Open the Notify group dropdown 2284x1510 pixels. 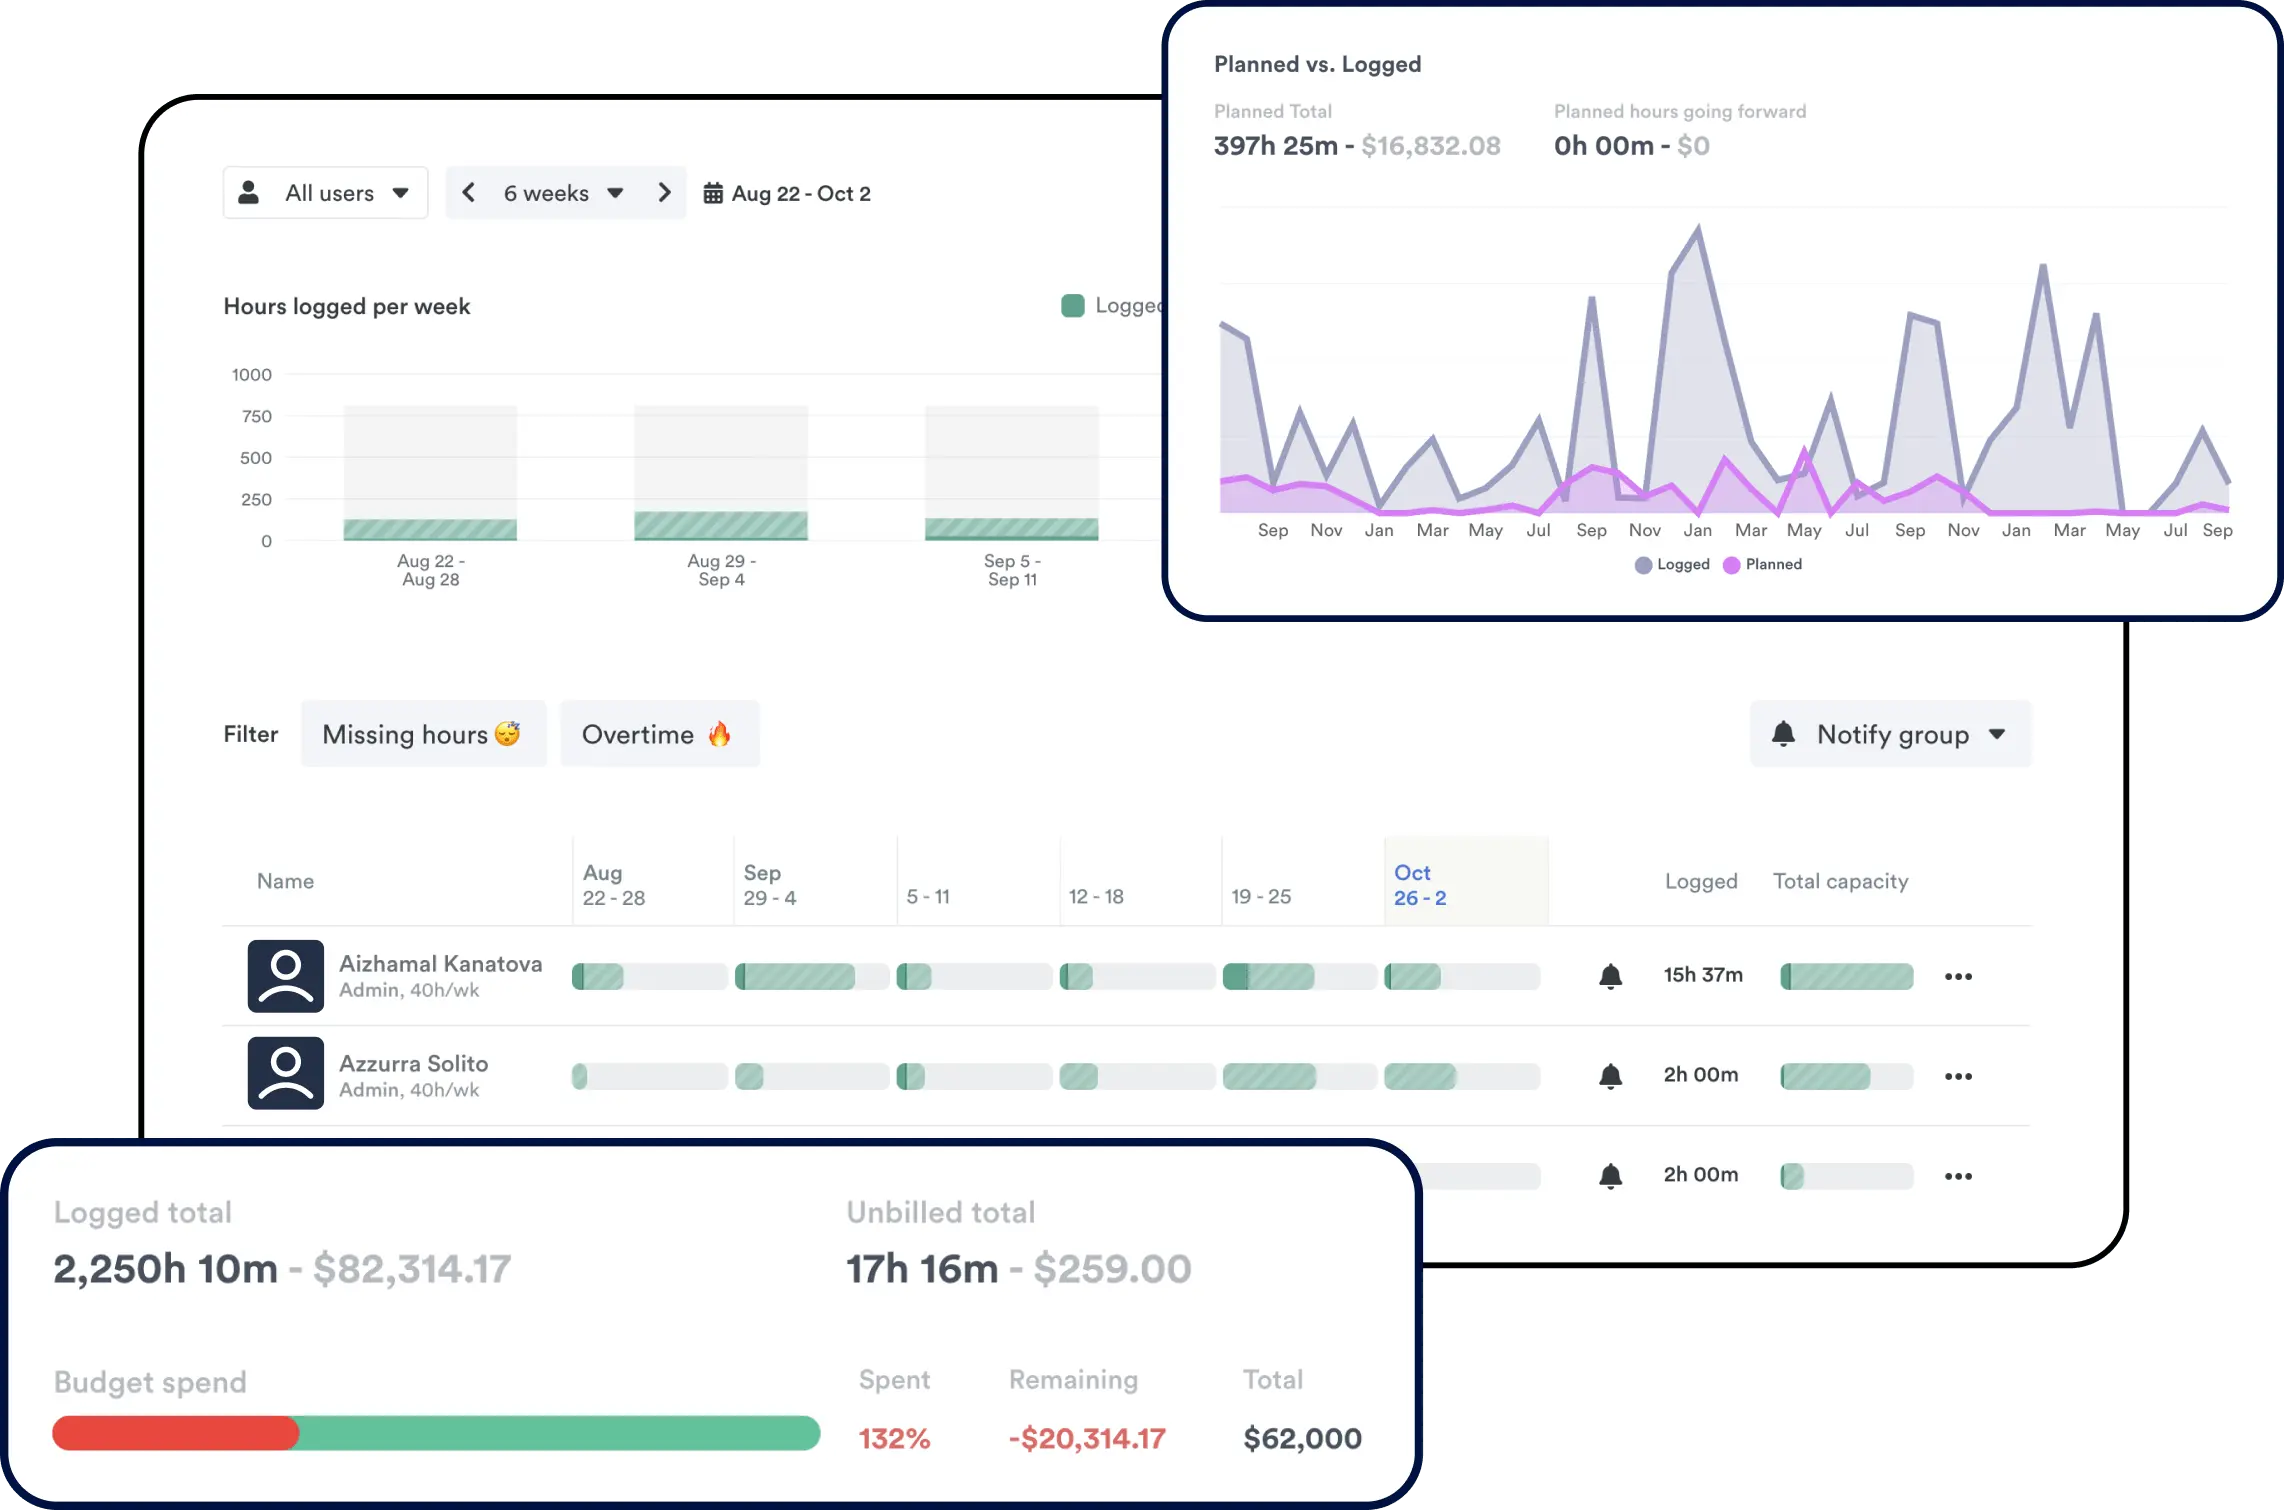[1890, 734]
